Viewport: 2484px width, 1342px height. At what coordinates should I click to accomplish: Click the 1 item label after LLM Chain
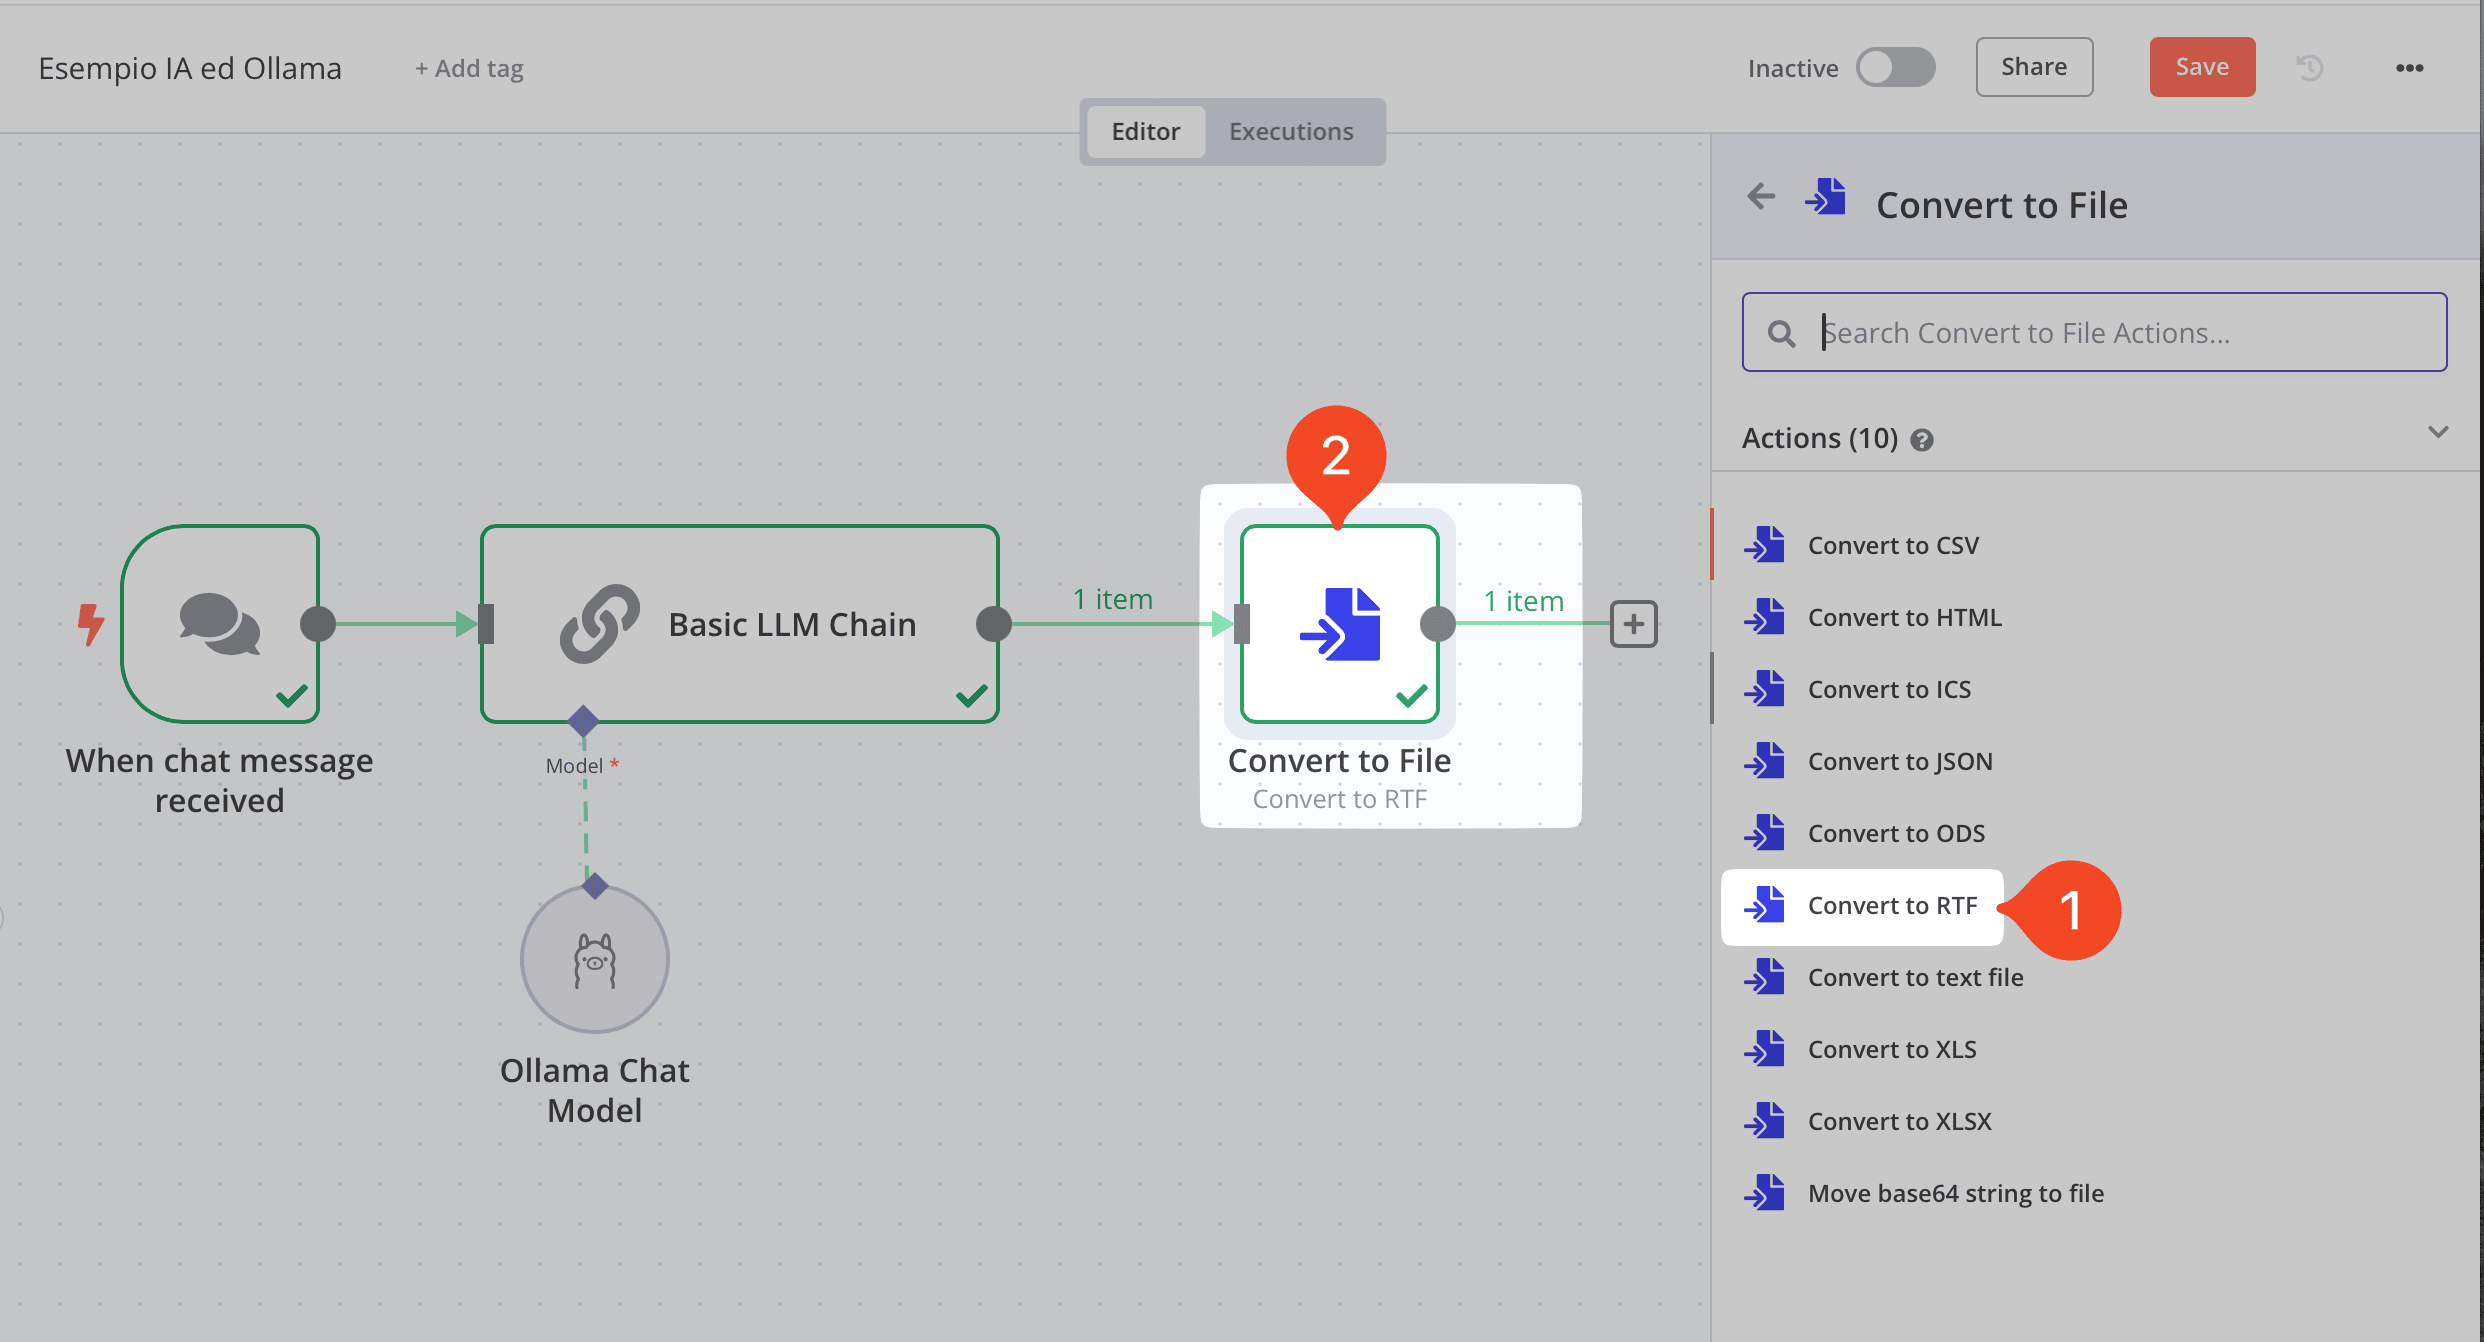(x=1112, y=599)
